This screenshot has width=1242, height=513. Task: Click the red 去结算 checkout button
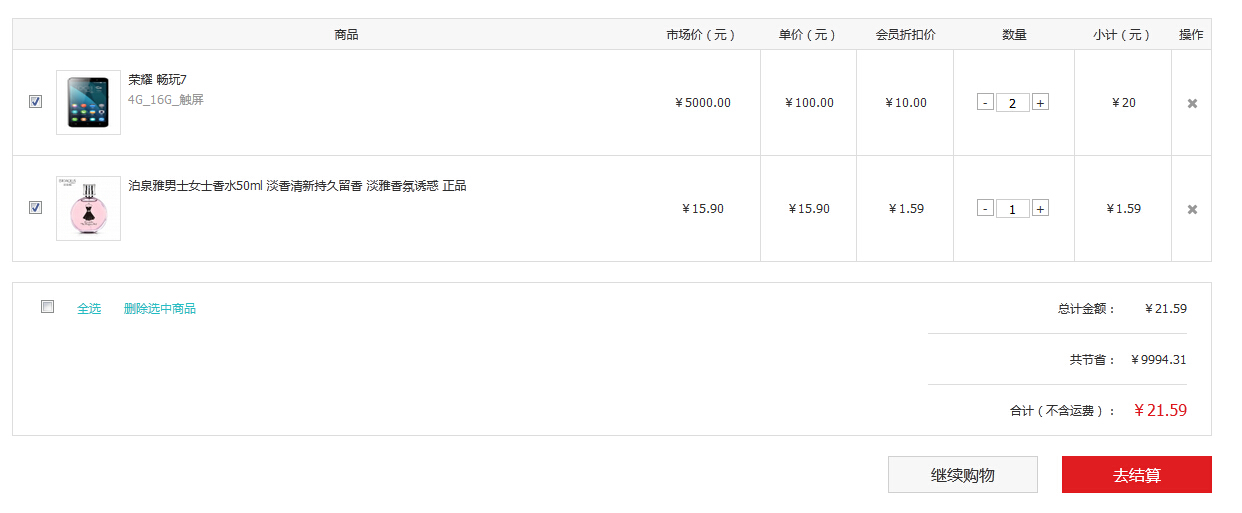[x=1136, y=475]
